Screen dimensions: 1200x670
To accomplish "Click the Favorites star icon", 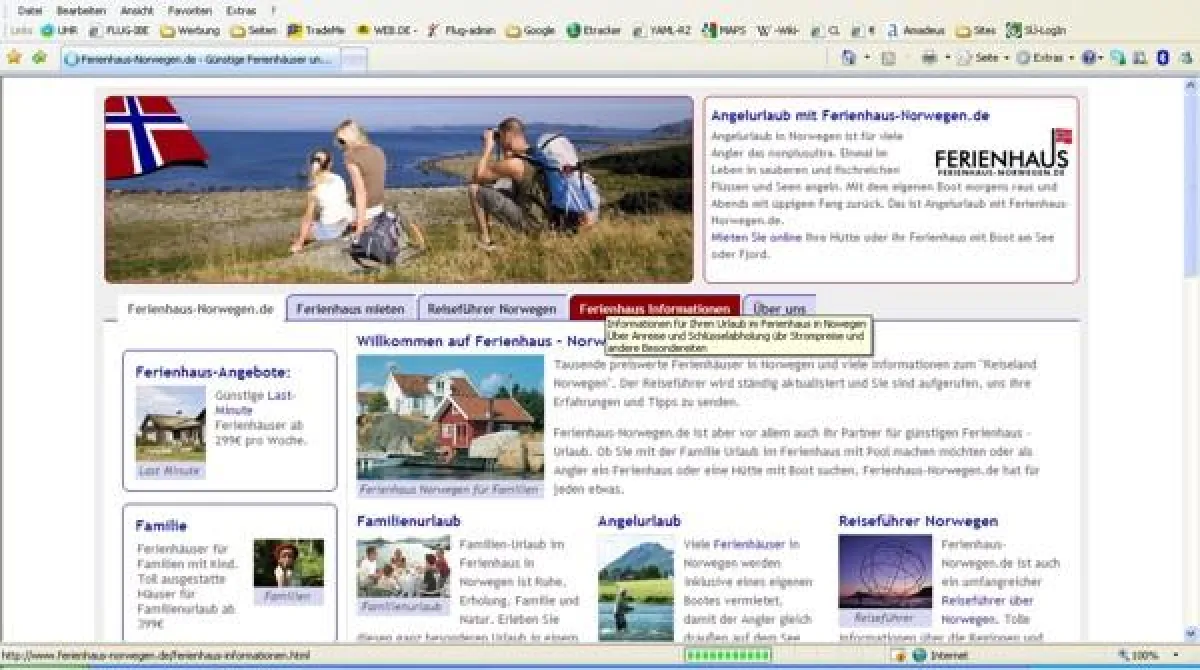I will pyautogui.click(x=16, y=59).
